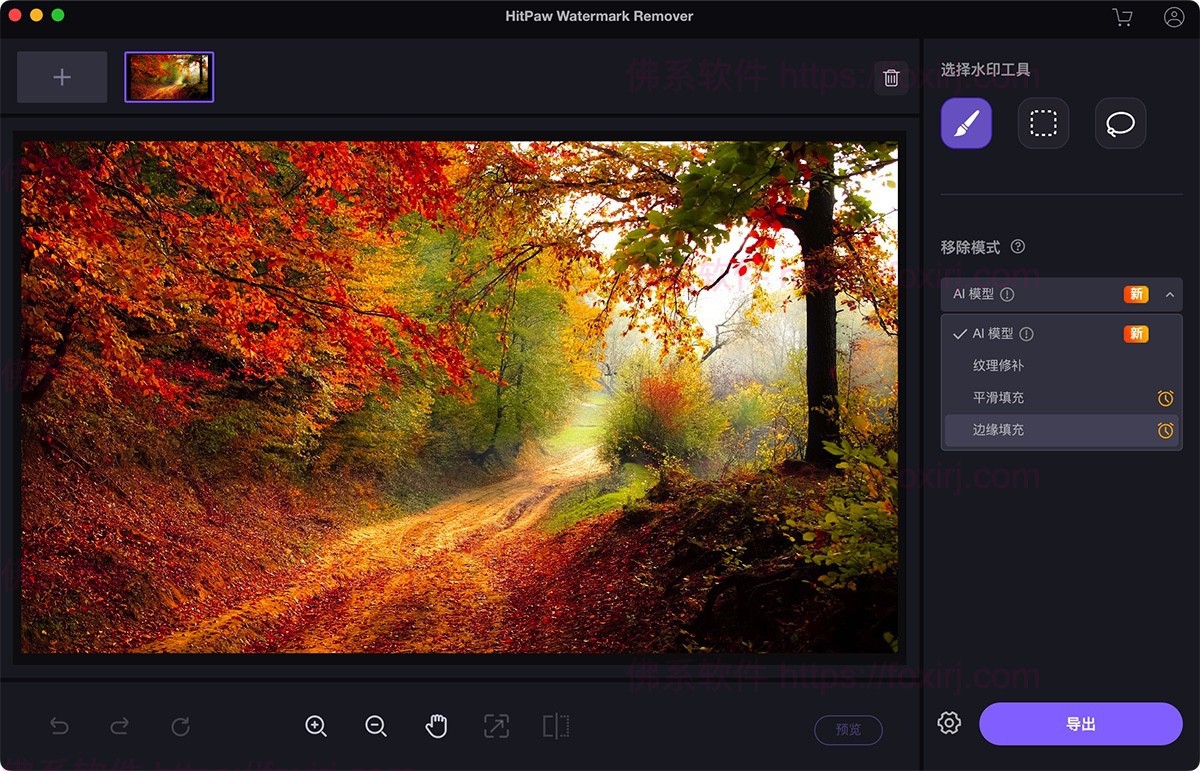Viewport: 1200px width, 771px height.
Task: Click the 预览 button
Action: [x=848, y=730]
